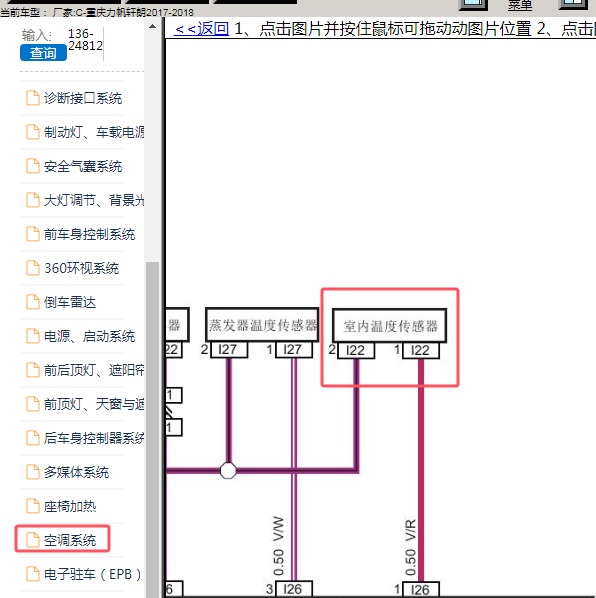Open 制动灯、车载电源 diagram entry

tap(94, 132)
